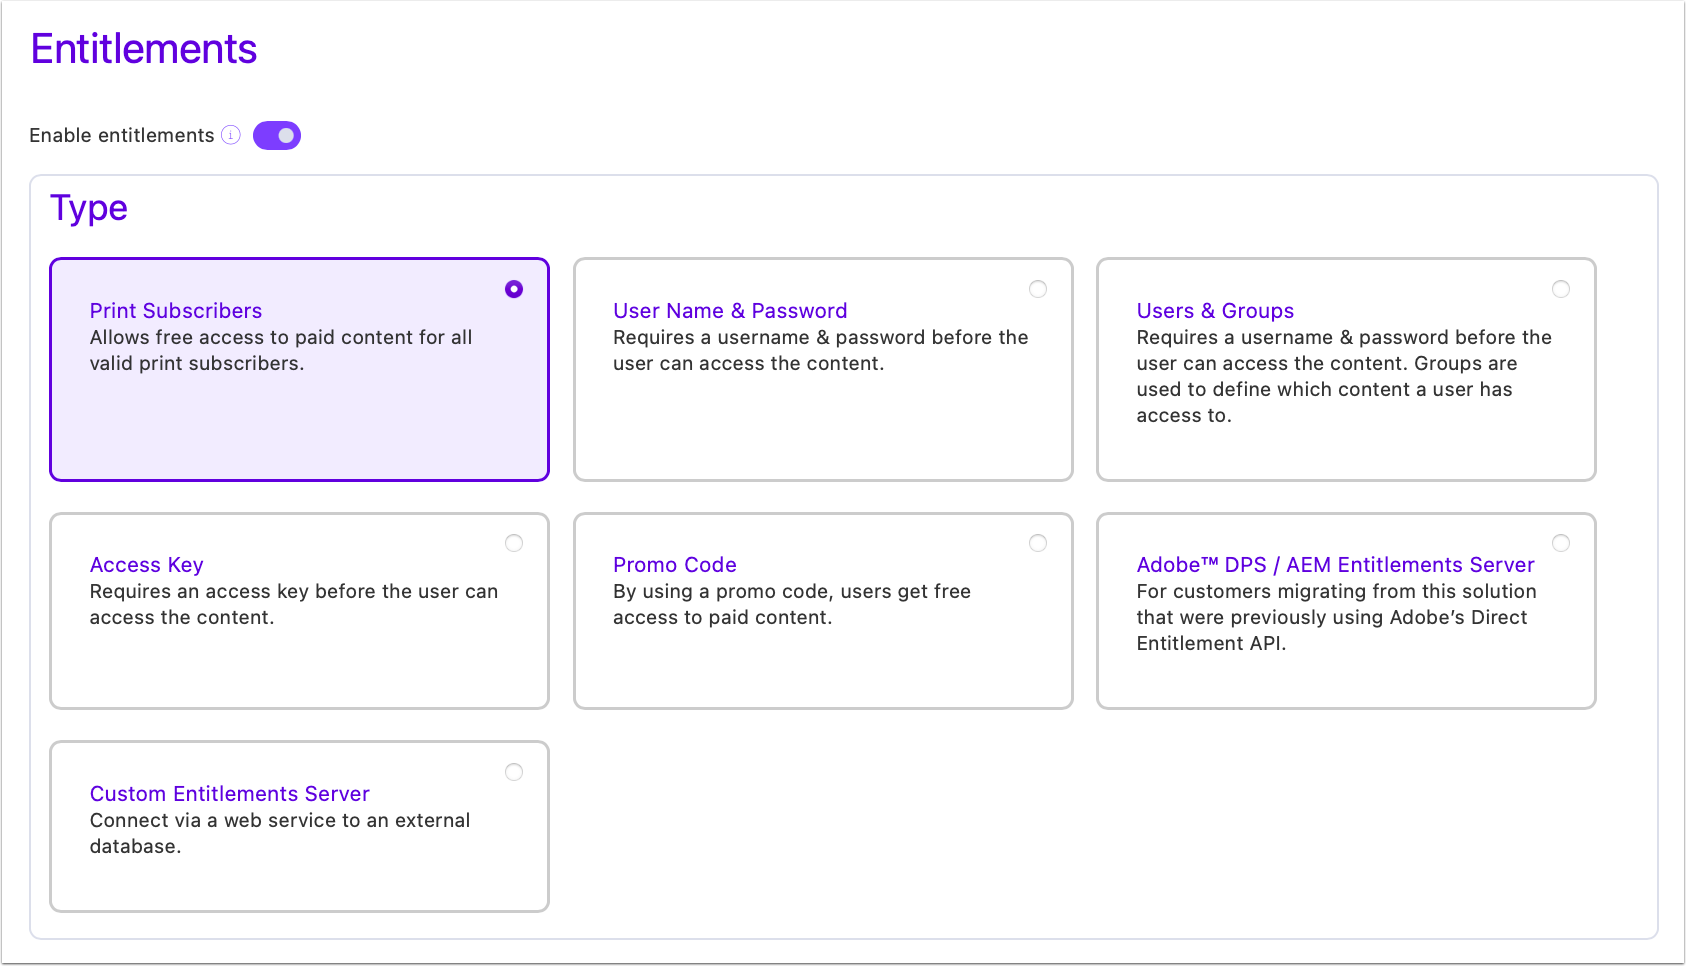This screenshot has height=966, width=1686.
Task: Select the Print Subscribers radio button
Action: pyautogui.click(x=514, y=289)
